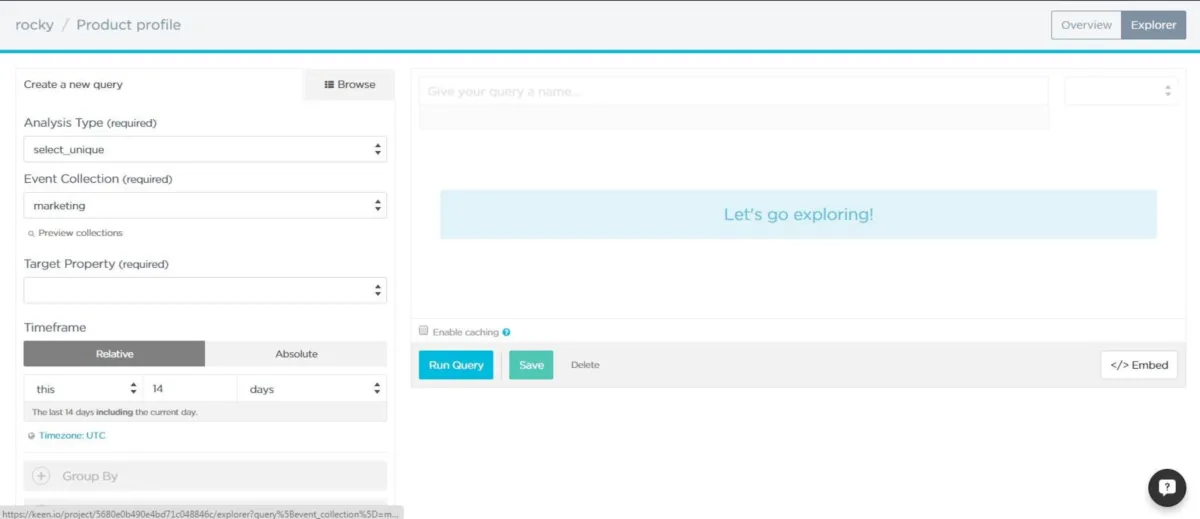Click the globe icon next to Timezone: UTC
This screenshot has width=1200, height=519.
(x=31, y=436)
